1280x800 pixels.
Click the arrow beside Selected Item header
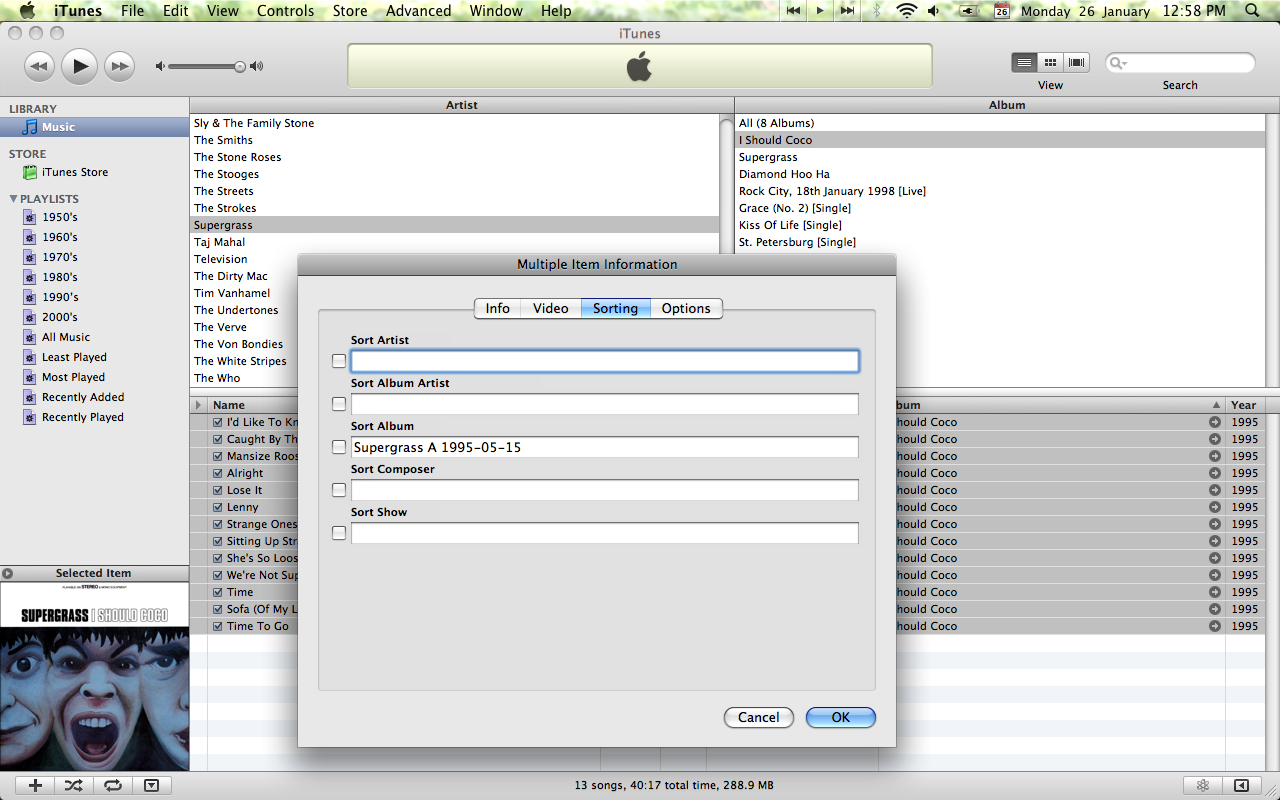point(7,573)
